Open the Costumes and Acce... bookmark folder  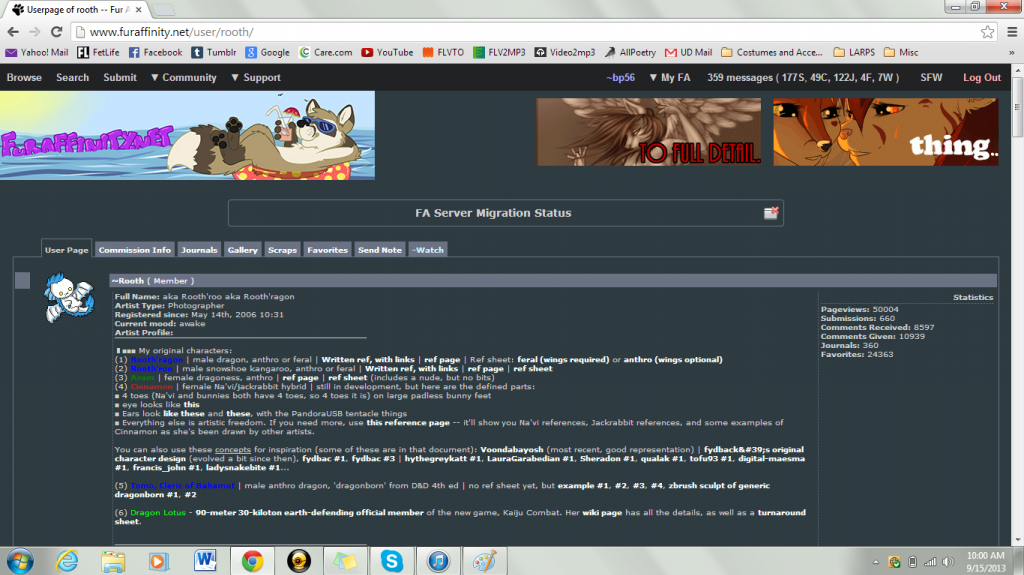coord(772,52)
